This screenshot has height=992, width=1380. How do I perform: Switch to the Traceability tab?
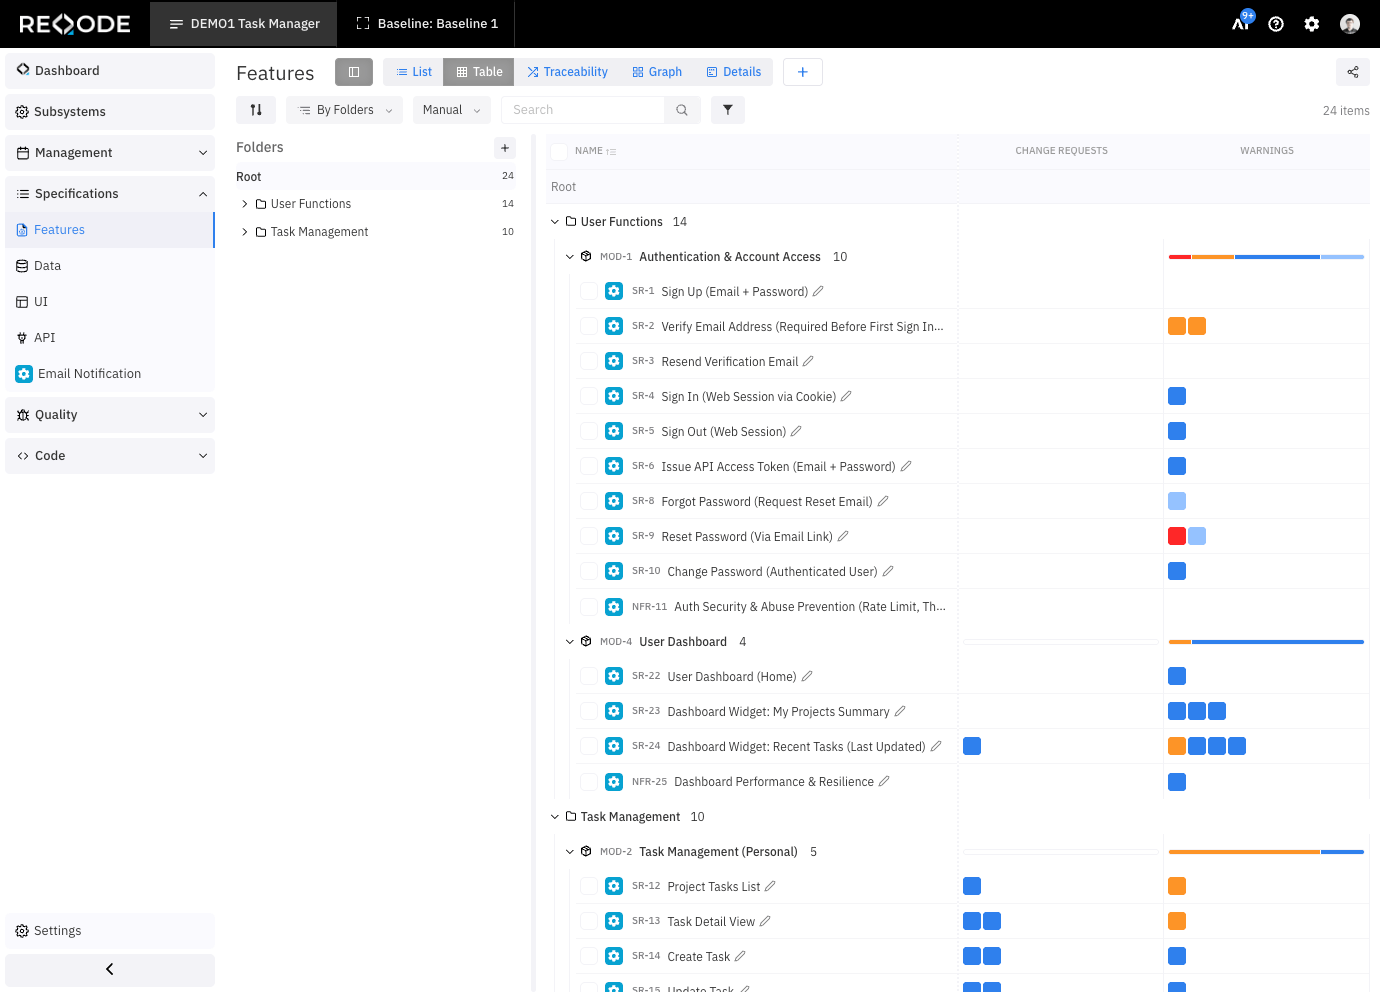[567, 72]
